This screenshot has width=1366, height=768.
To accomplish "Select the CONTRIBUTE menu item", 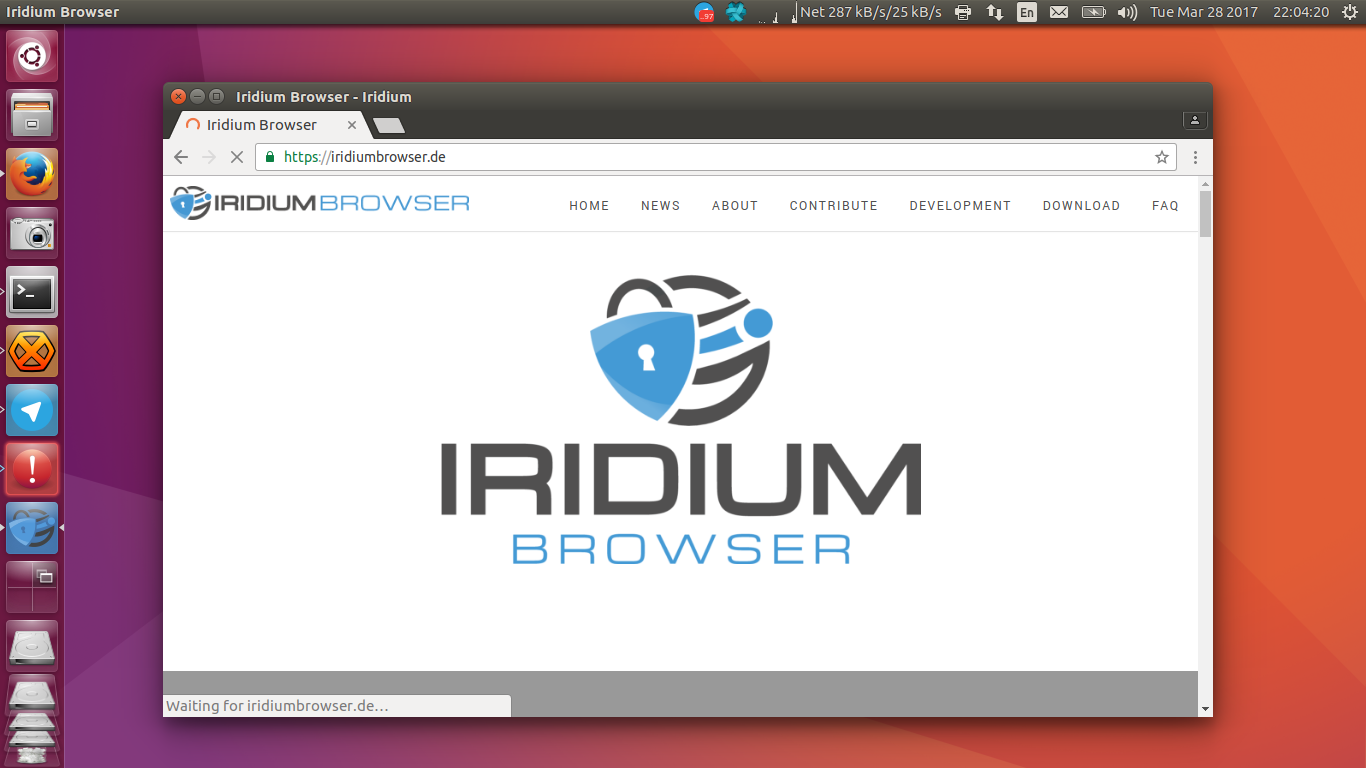I will [x=833, y=206].
